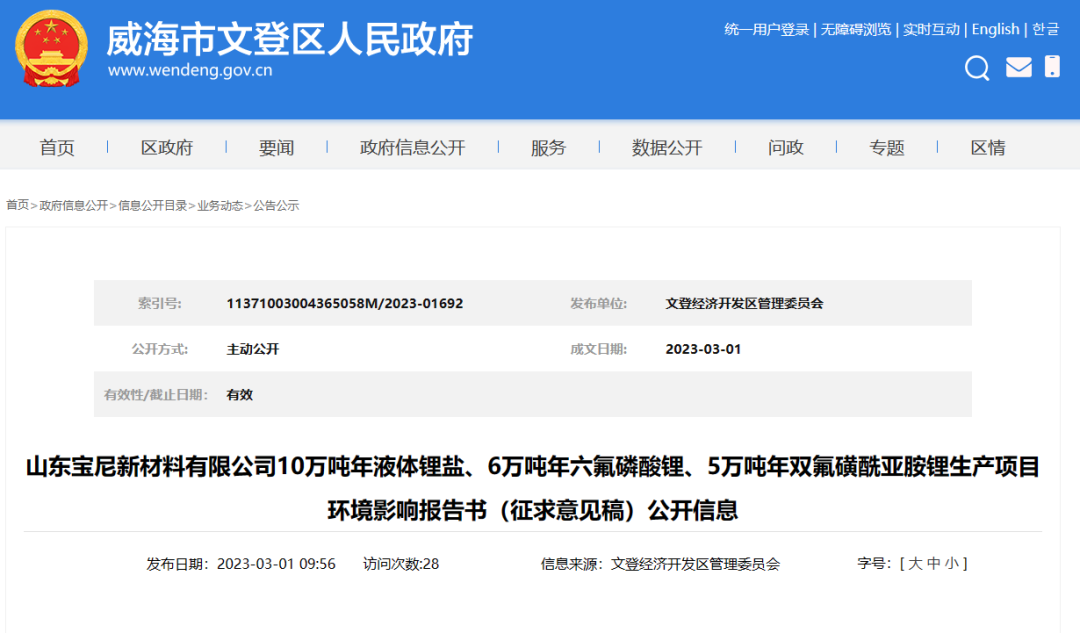Open the 实时互动 link
Viewport: 1080px width, 633px height.
click(931, 30)
